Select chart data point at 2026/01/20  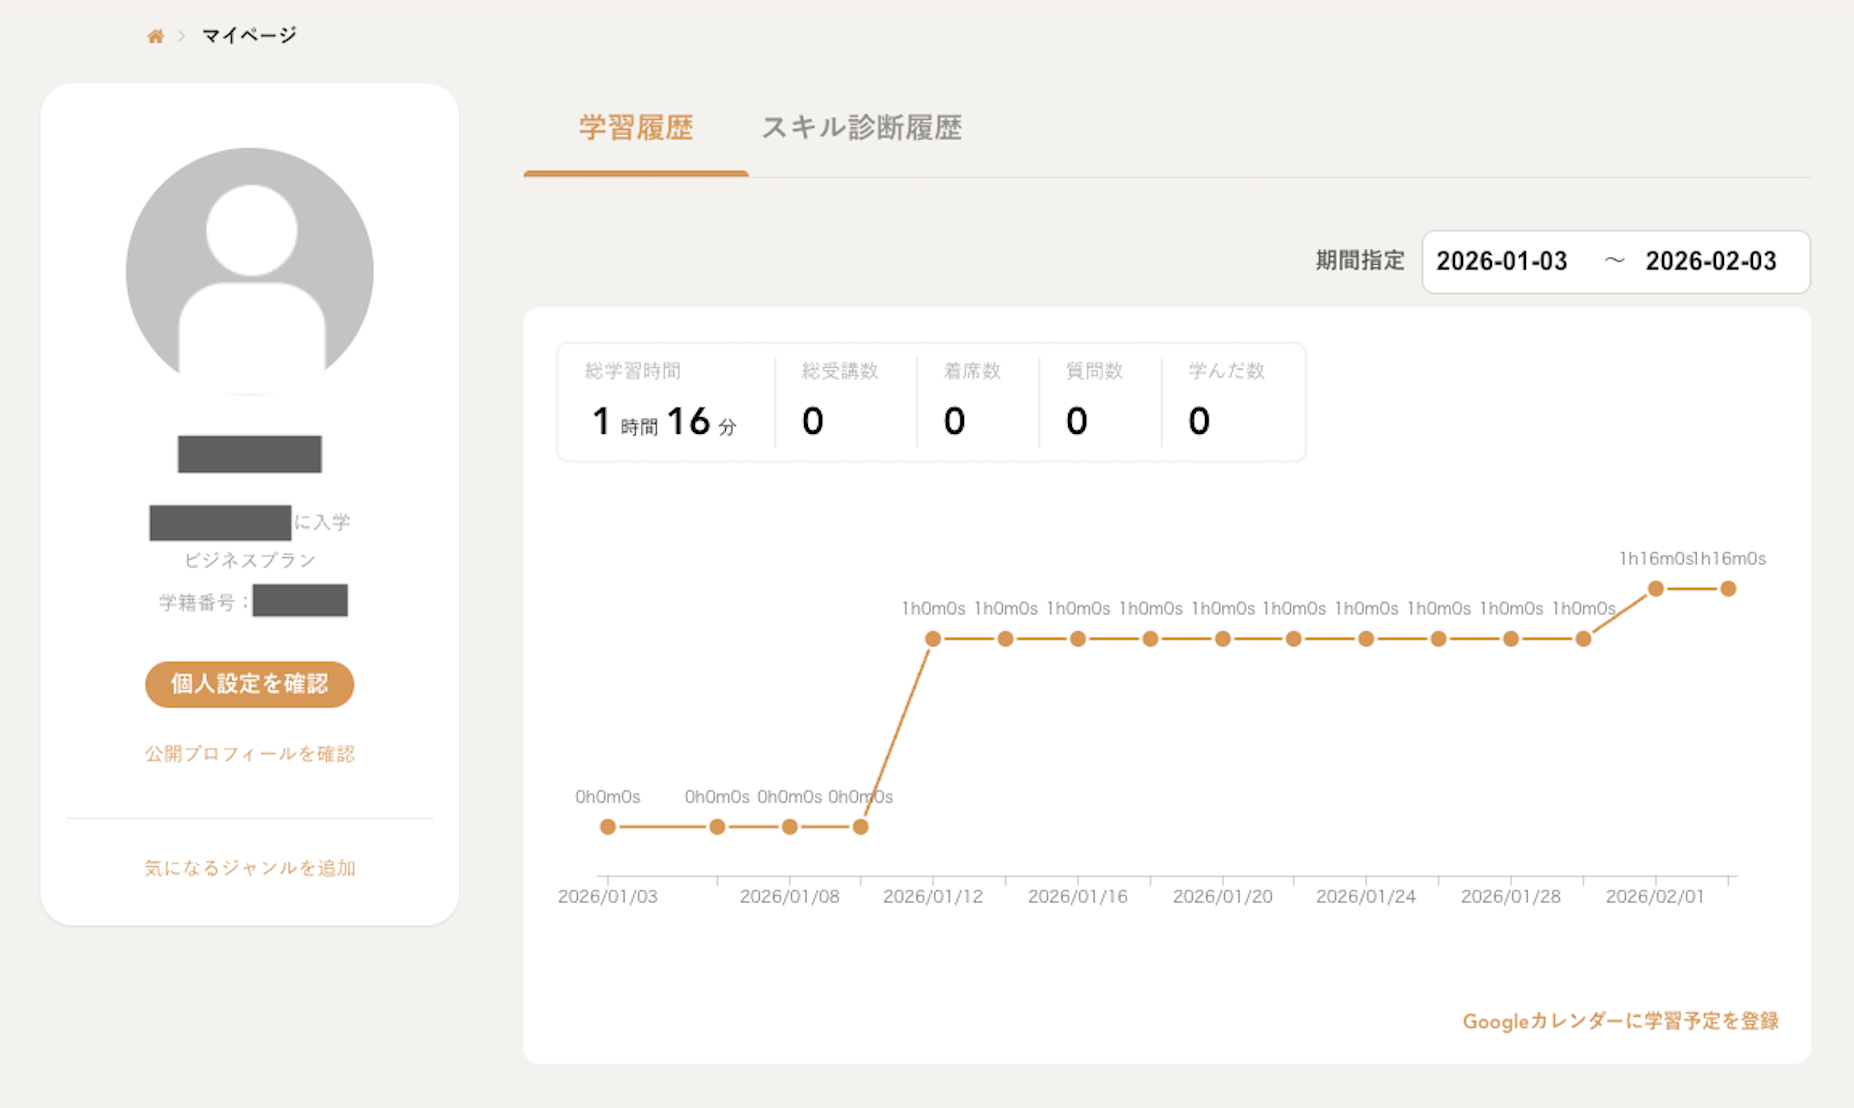click(x=1222, y=639)
